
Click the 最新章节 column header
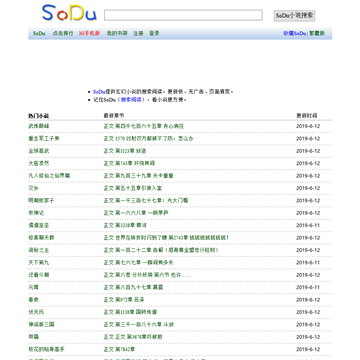click(x=114, y=116)
